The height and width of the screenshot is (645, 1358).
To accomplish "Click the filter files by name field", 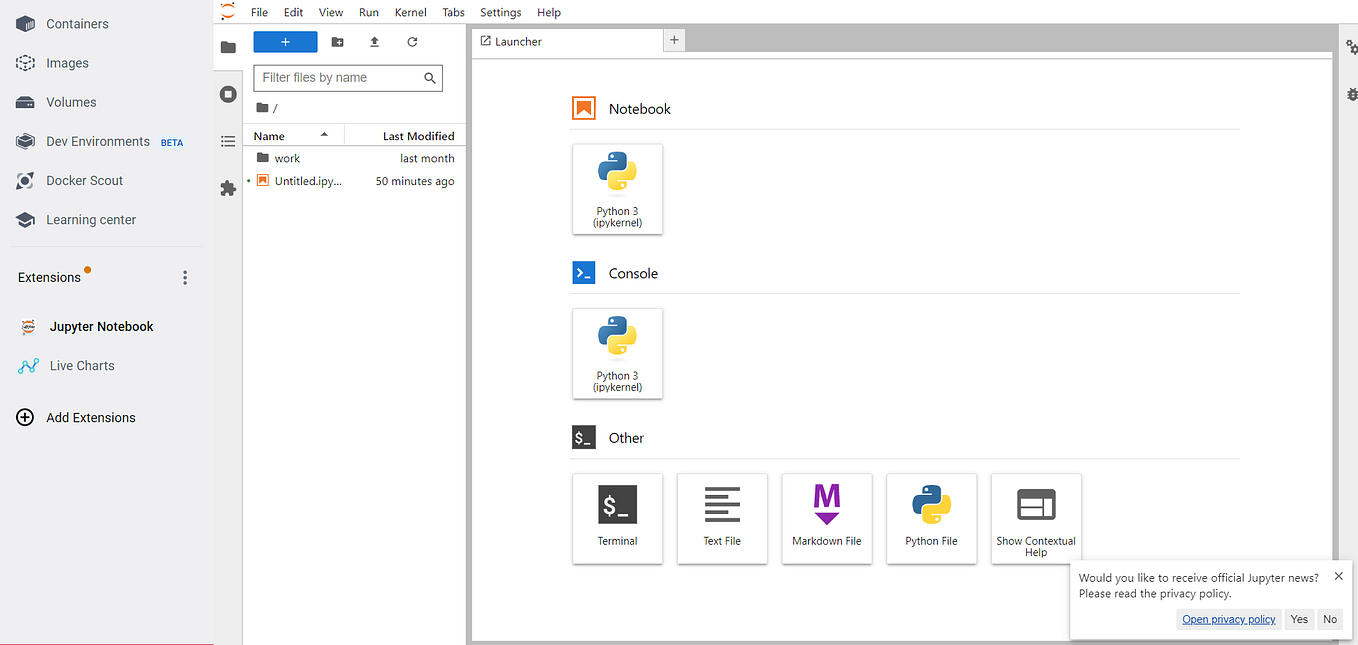I will click(x=340, y=77).
